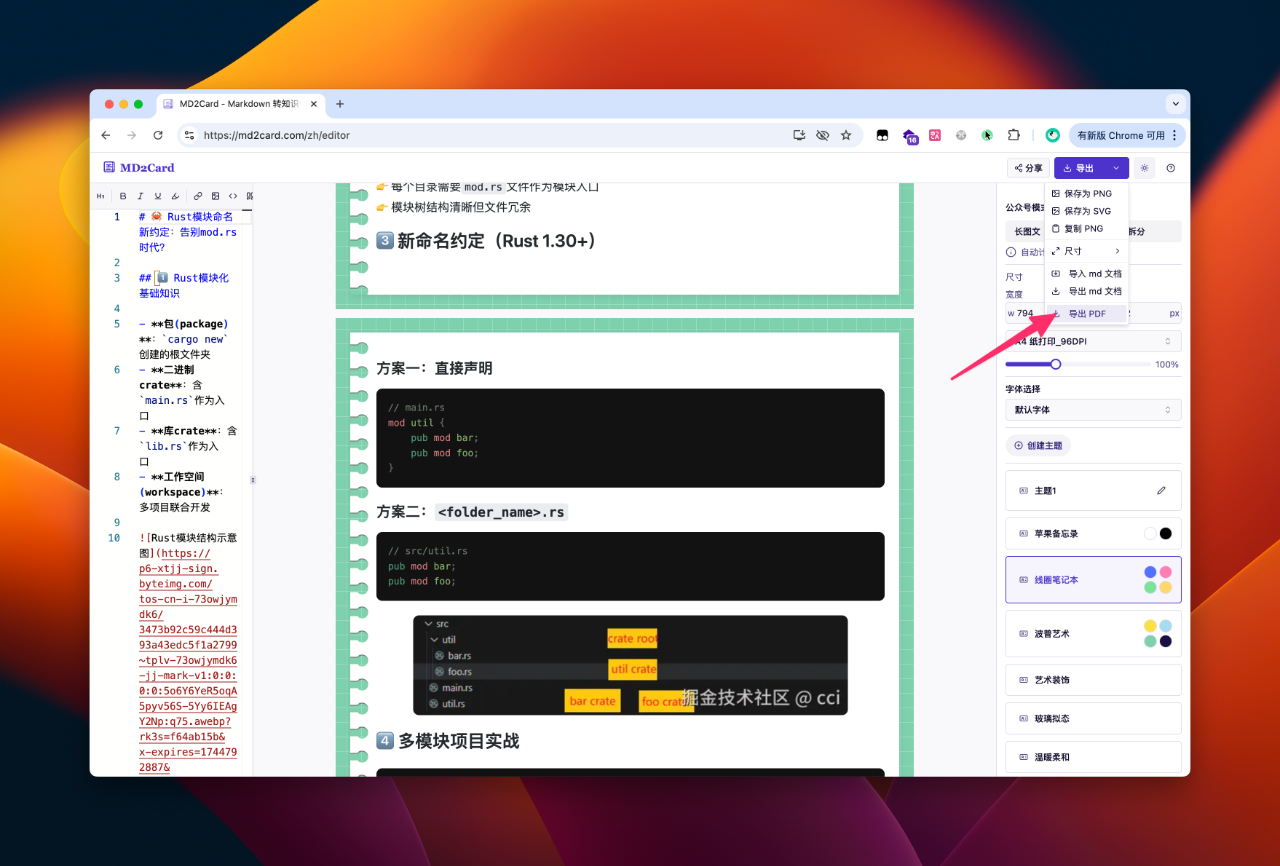Open the pink translate extension icon
Screen dimensions: 1280x866
click(x=935, y=135)
